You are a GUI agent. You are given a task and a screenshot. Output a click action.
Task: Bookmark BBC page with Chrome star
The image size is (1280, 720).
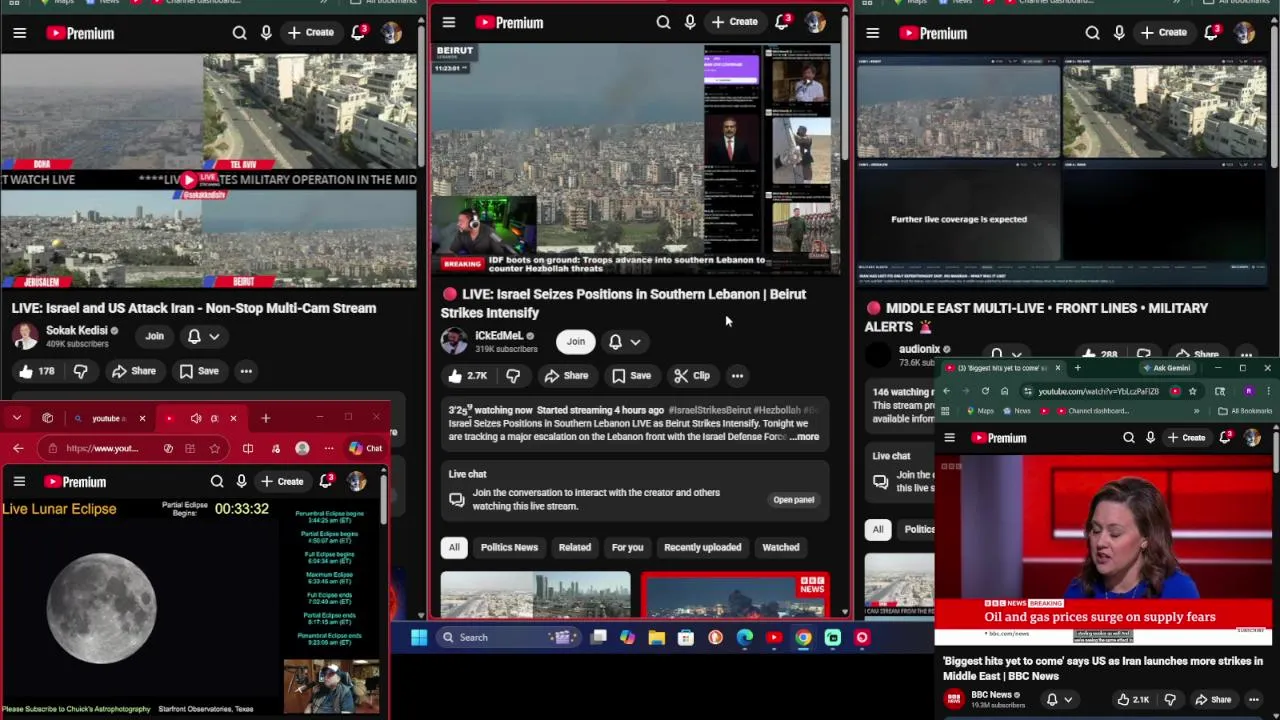tap(1192, 391)
